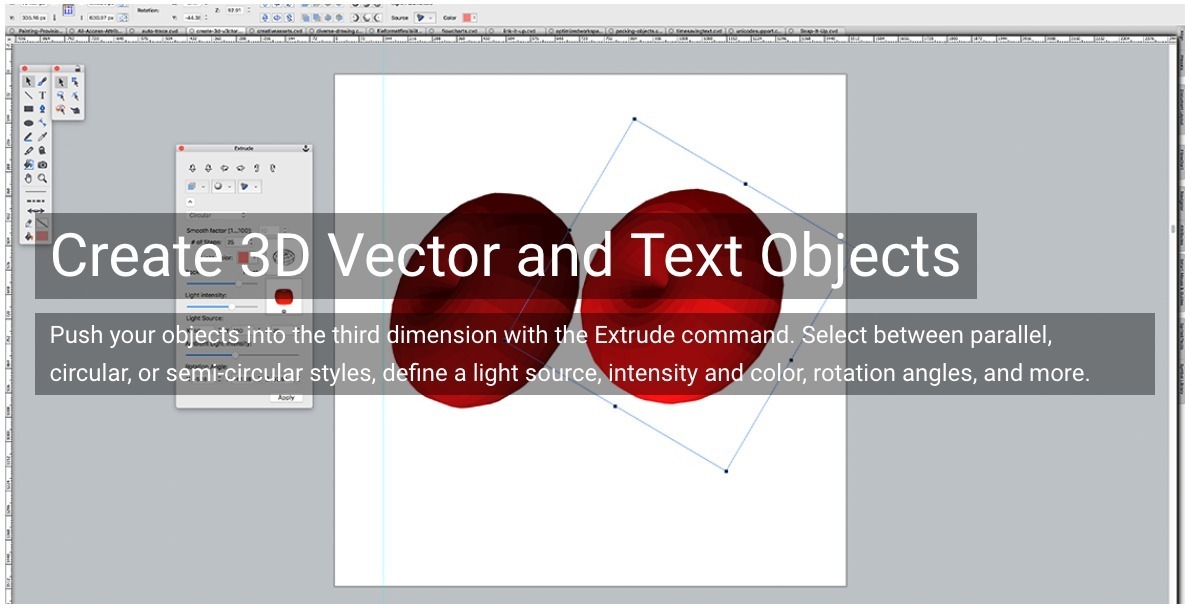Click the dock arrow on the Extrude panel title bar

pos(306,147)
